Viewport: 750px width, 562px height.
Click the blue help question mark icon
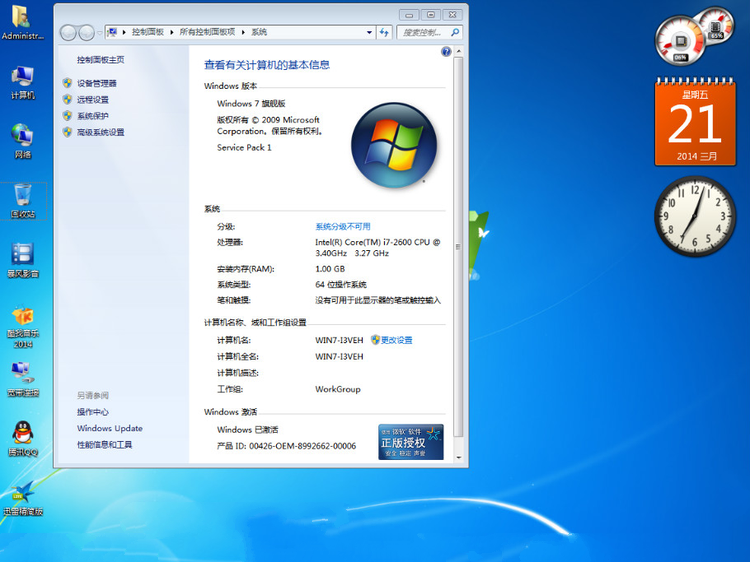pos(446,51)
